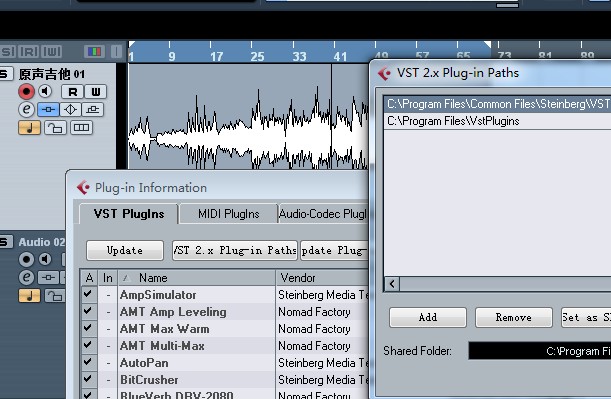This screenshot has width=611, height=399.
Task: Toggle musical timebase note icon on 原声吉他 01
Action: (x=29, y=128)
